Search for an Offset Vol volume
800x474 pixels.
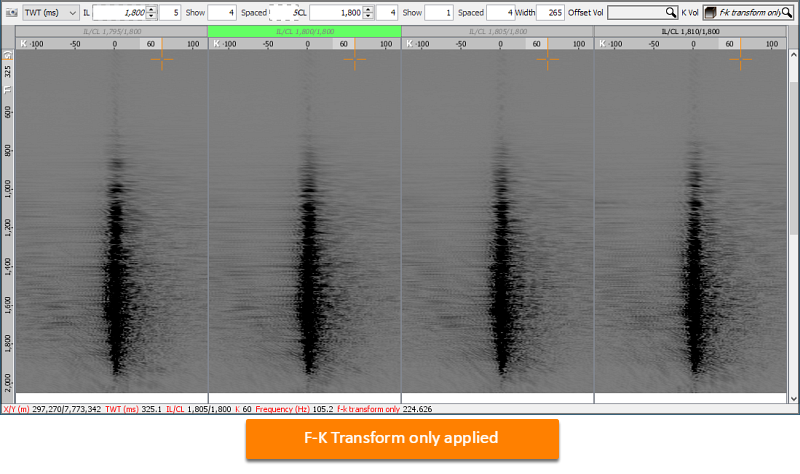point(642,13)
